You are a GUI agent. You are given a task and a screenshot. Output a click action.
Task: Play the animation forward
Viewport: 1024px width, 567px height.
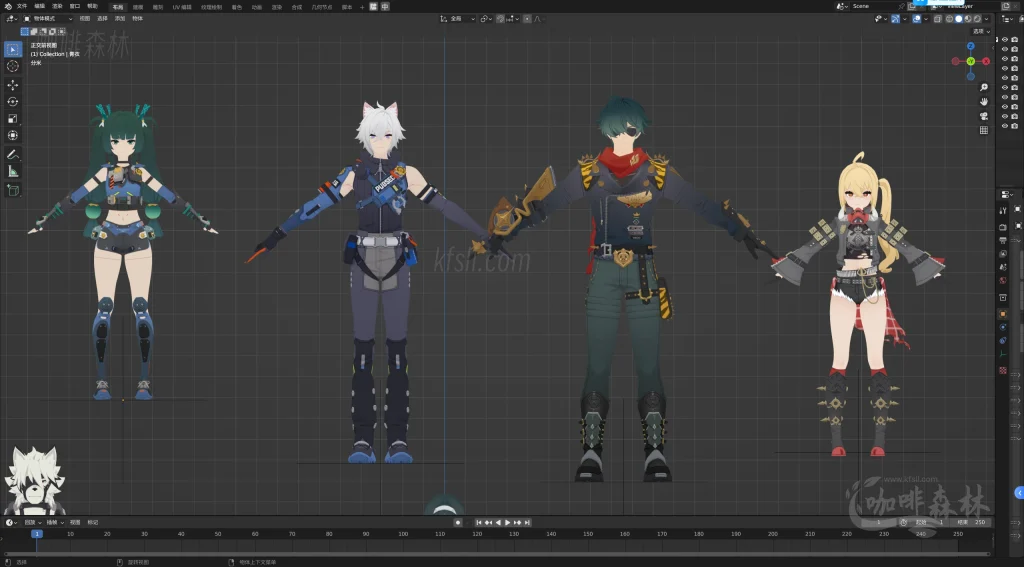coord(507,523)
